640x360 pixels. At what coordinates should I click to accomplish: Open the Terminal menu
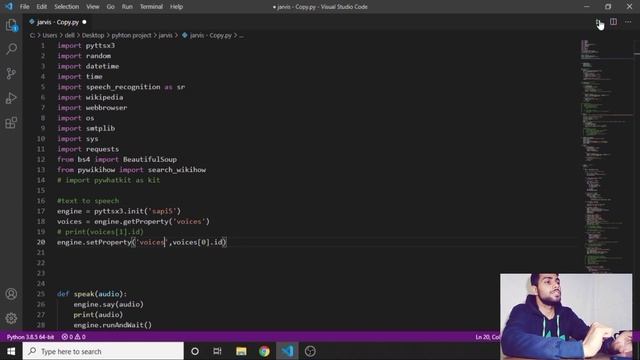coord(151,7)
